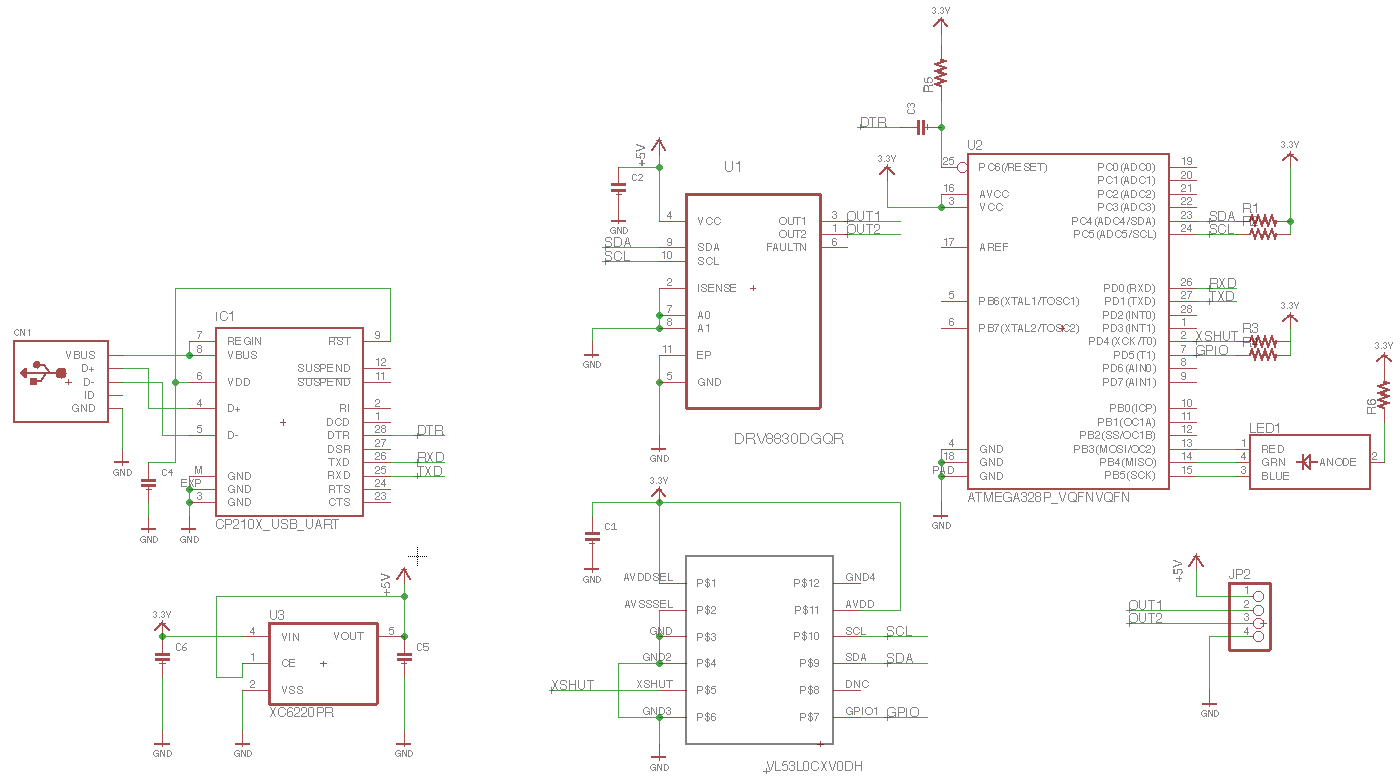
Task: Select the C6 capacitor symbol
Action: click(x=162, y=657)
